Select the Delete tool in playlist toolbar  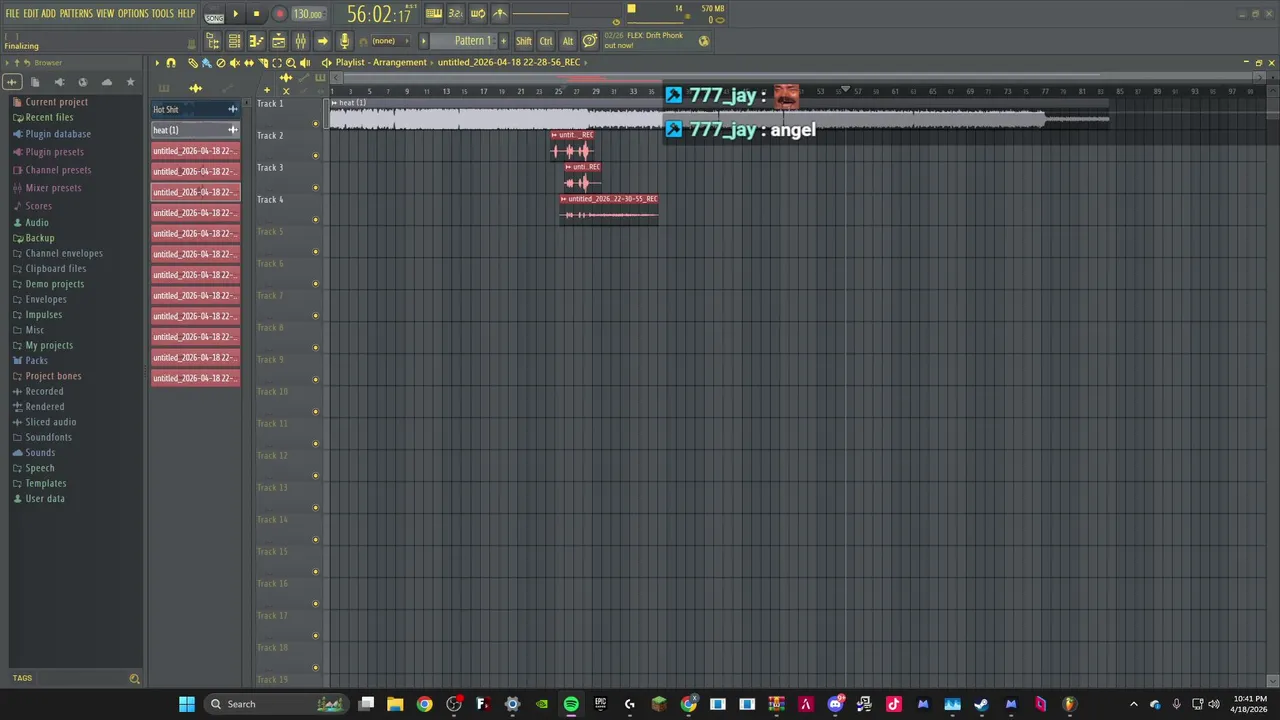click(x=221, y=62)
